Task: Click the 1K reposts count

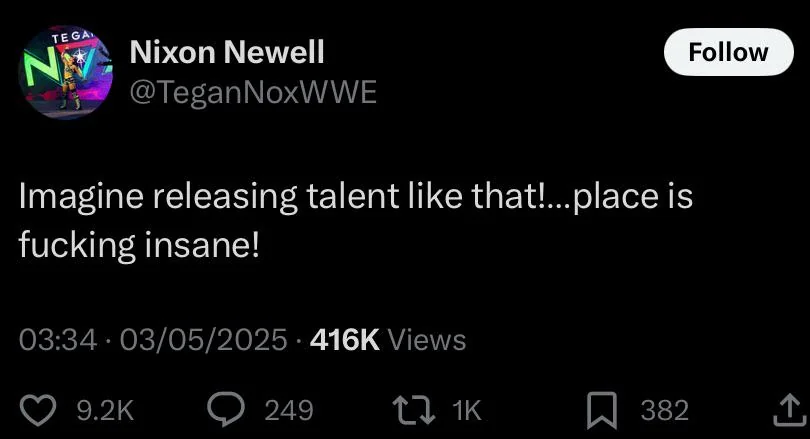Action: click(467, 410)
